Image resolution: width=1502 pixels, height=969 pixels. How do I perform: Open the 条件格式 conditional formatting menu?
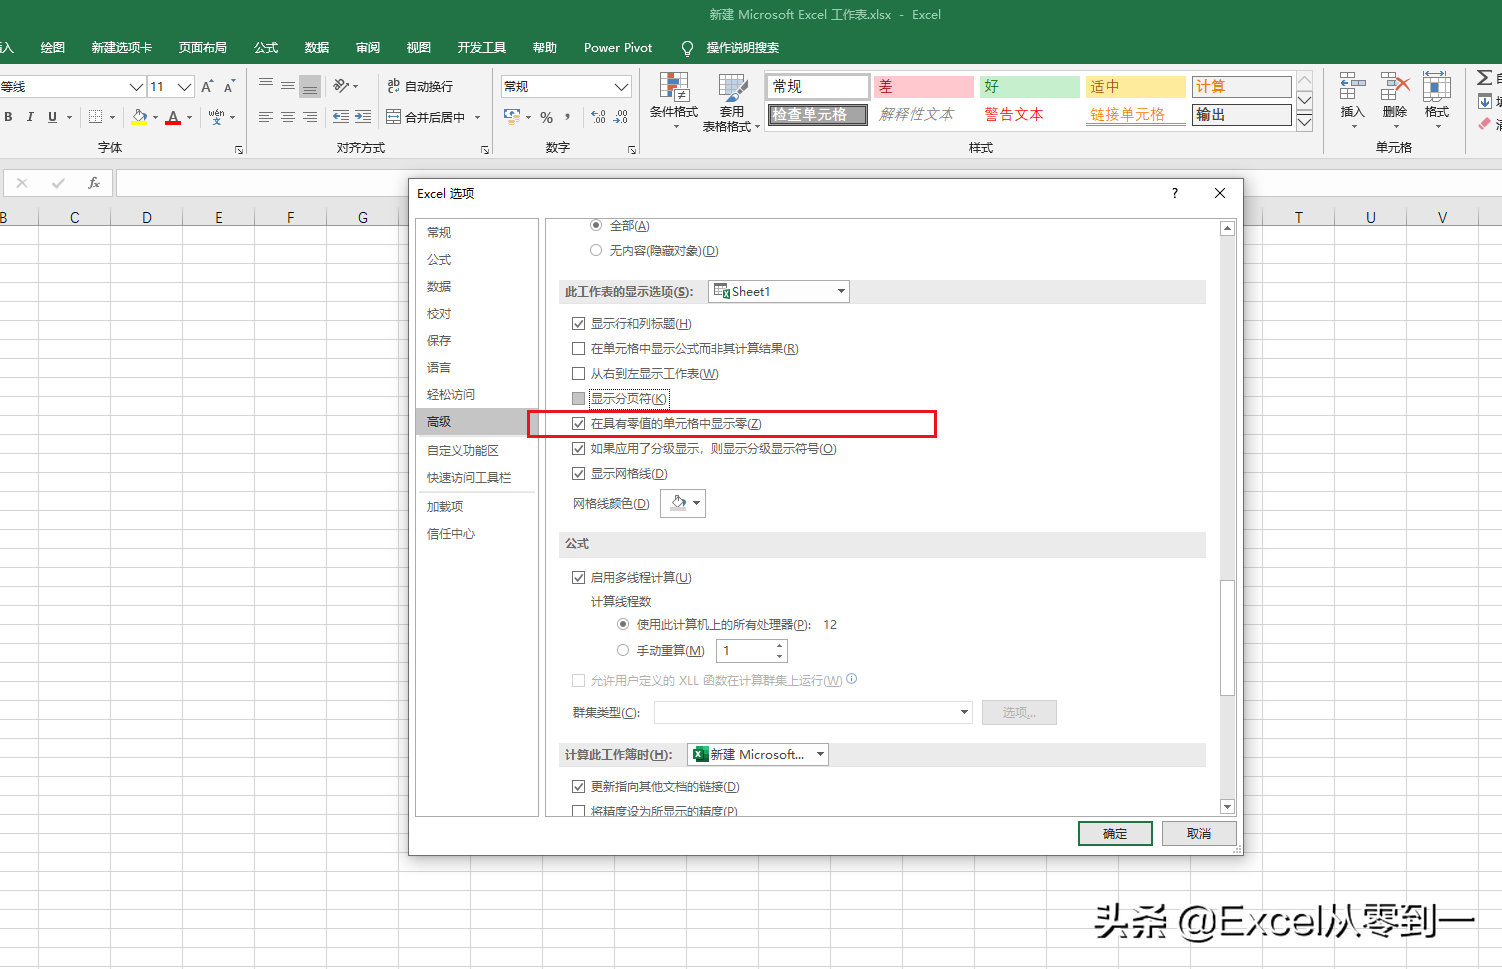(x=674, y=102)
